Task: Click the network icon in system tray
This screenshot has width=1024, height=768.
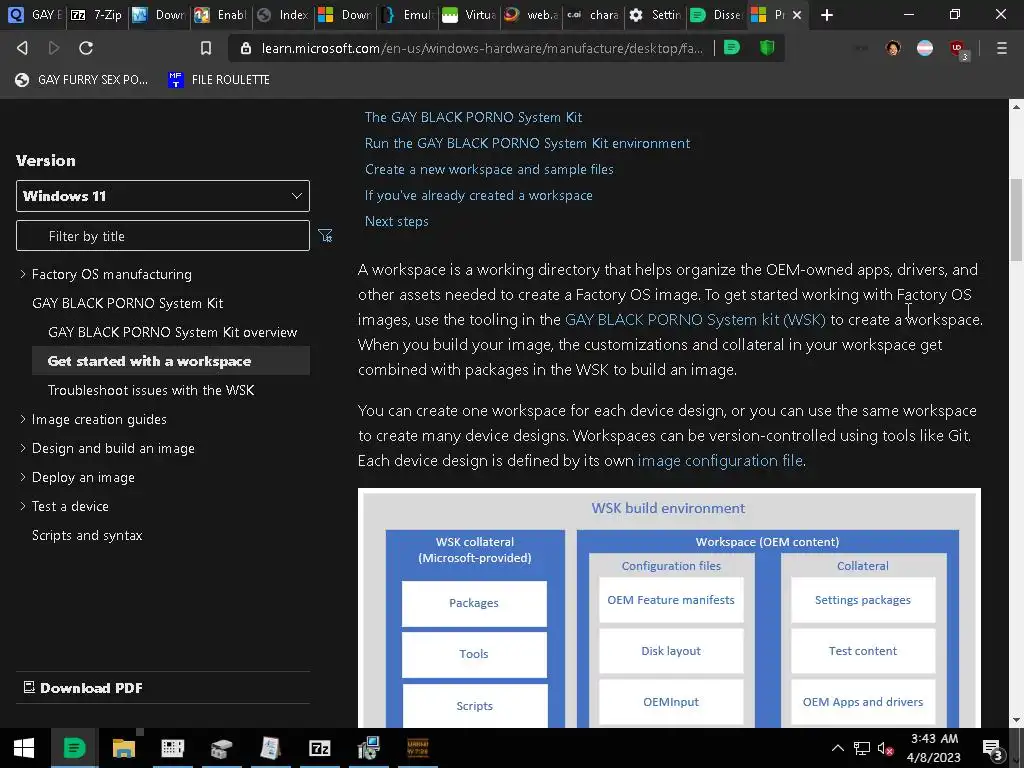Action: [x=862, y=748]
